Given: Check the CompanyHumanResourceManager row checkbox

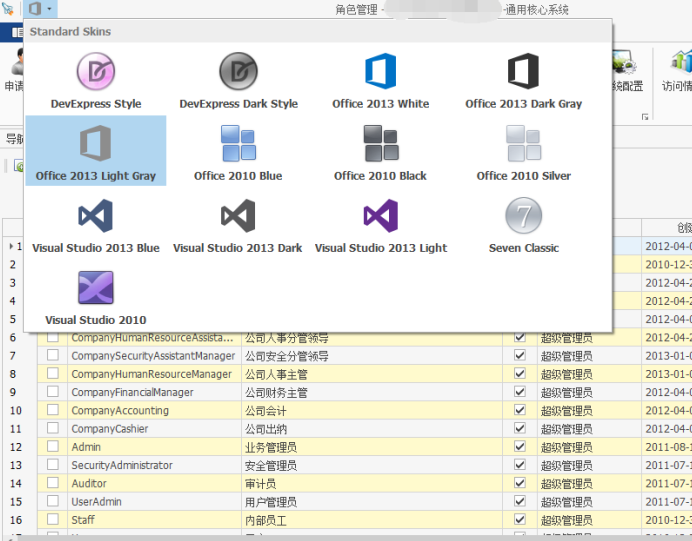Looking at the screenshot, I should point(53,374).
